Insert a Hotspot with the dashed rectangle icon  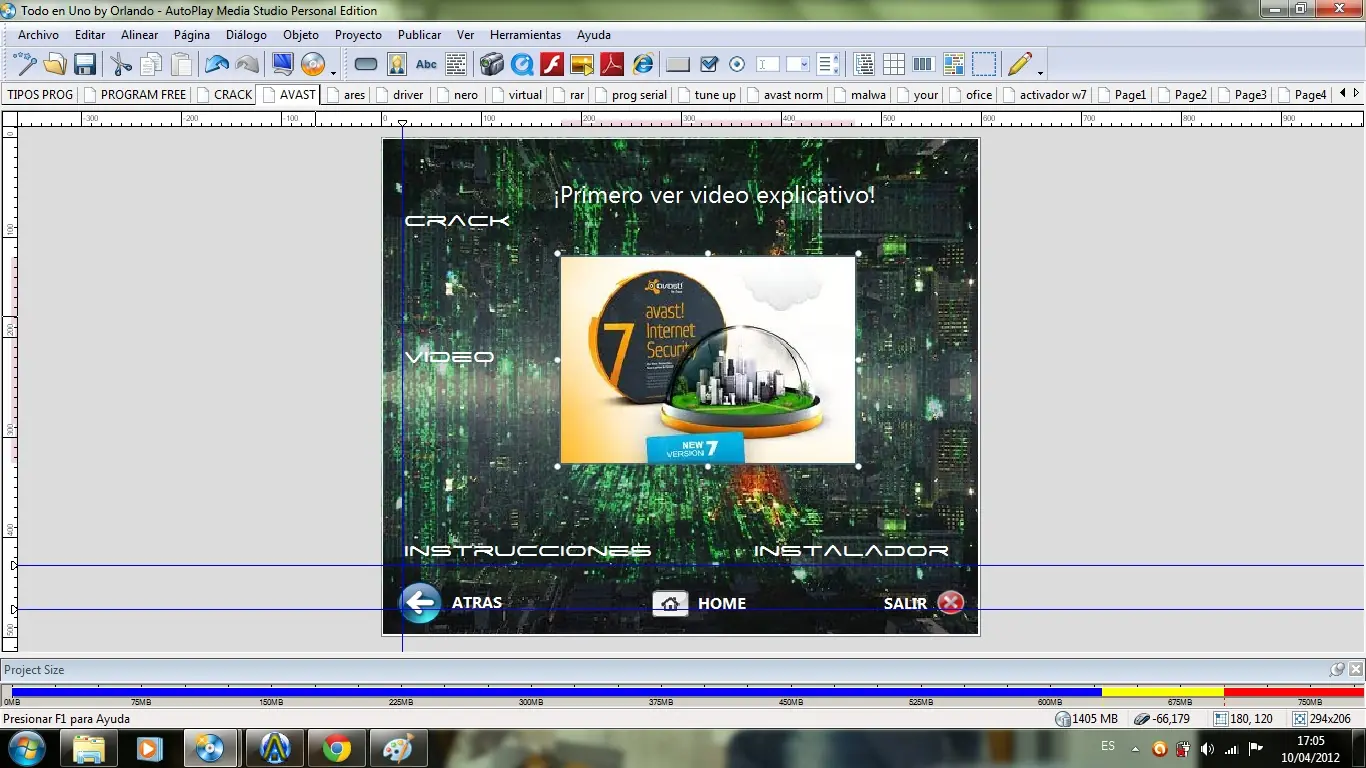(984, 65)
